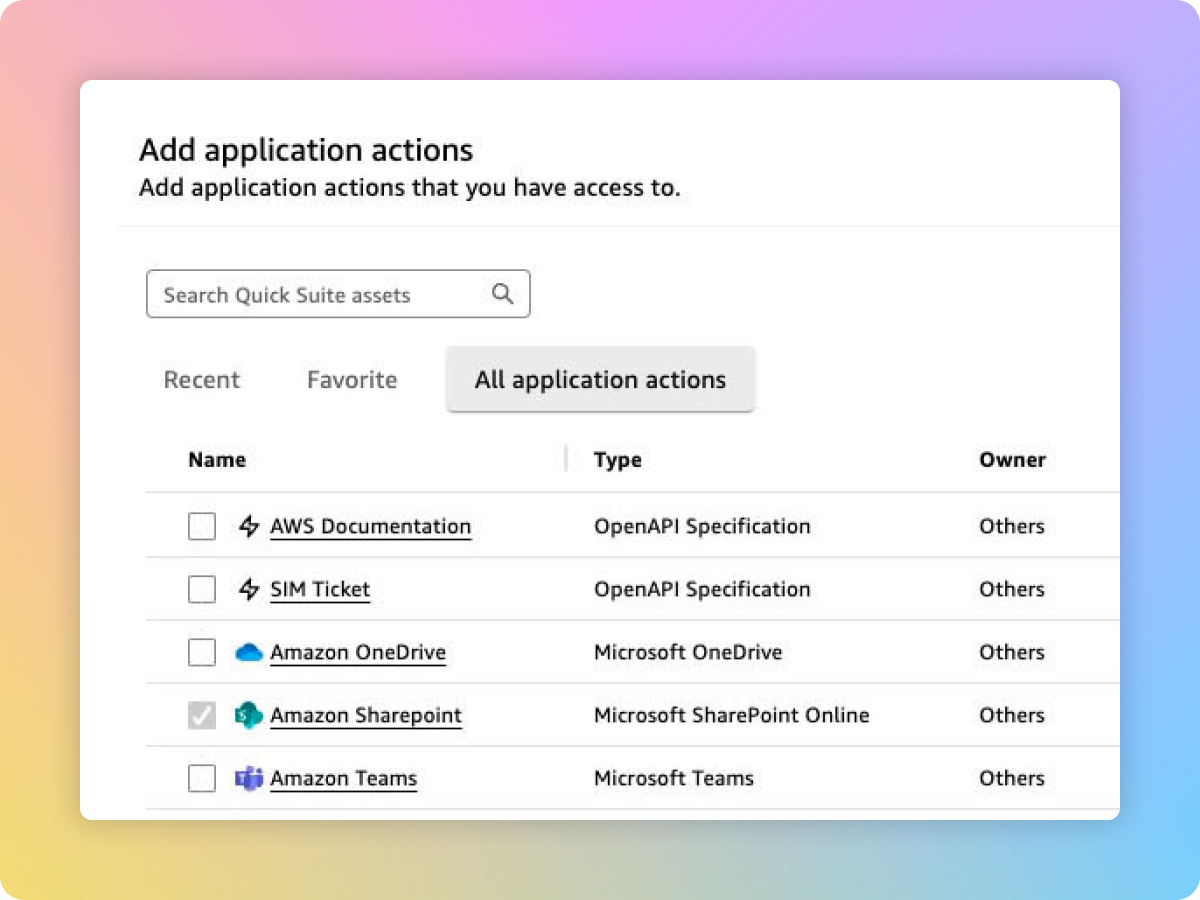Tick the Amazon OneDrive checkbox
Image resolution: width=1200 pixels, height=900 pixels.
pos(202,653)
